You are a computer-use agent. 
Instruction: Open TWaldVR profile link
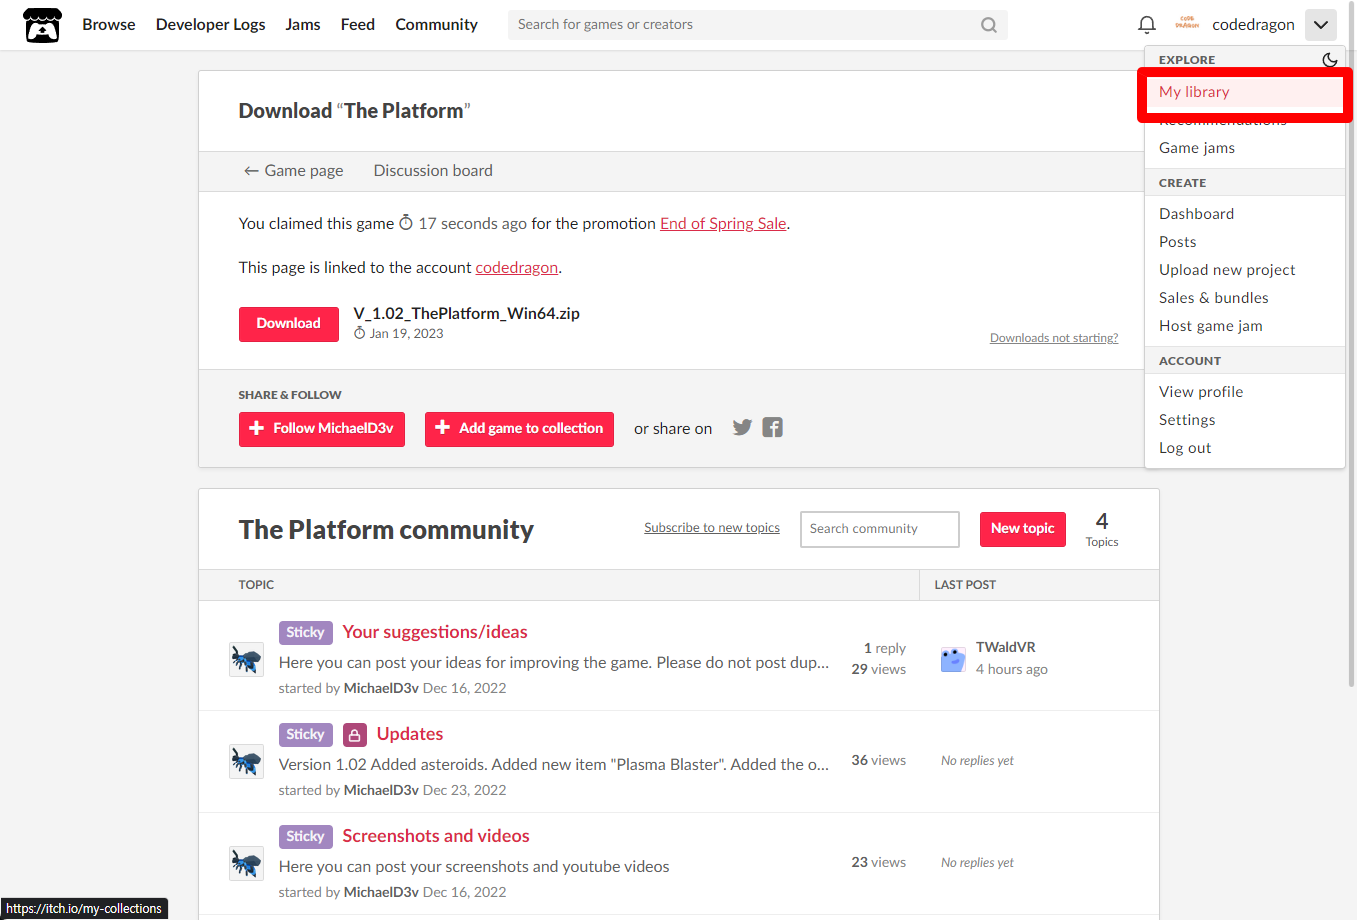(1005, 648)
